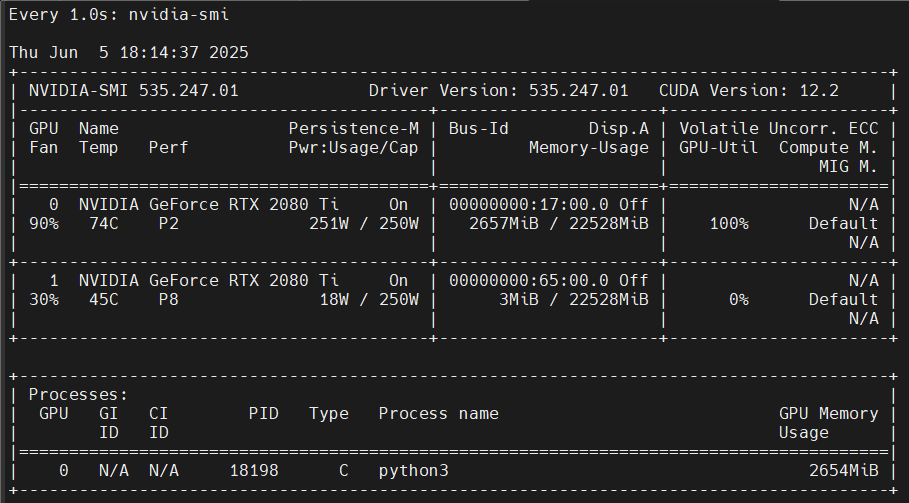Image resolution: width=909 pixels, height=503 pixels.
Task: Click the 'Process name' column header
Action: 439,414
